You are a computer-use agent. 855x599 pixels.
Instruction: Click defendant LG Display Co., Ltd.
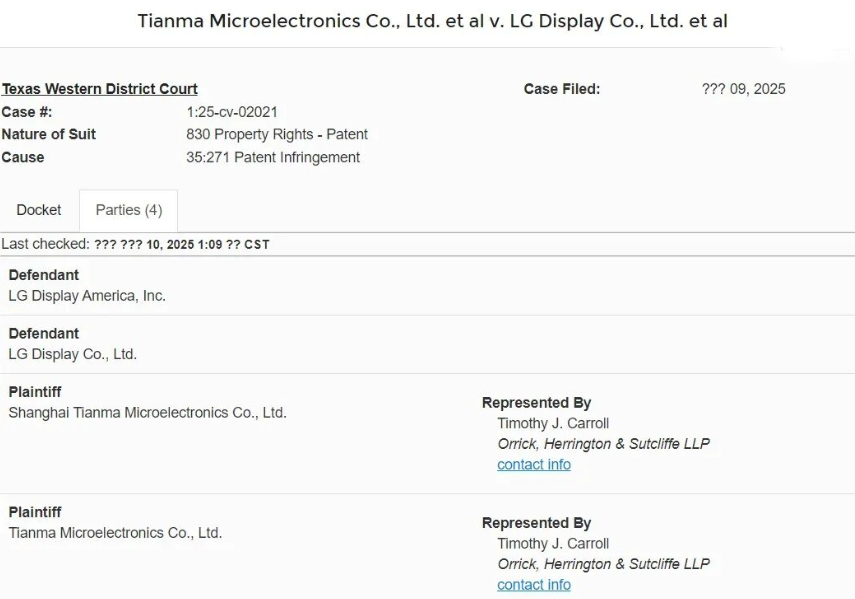coord(73,354)
